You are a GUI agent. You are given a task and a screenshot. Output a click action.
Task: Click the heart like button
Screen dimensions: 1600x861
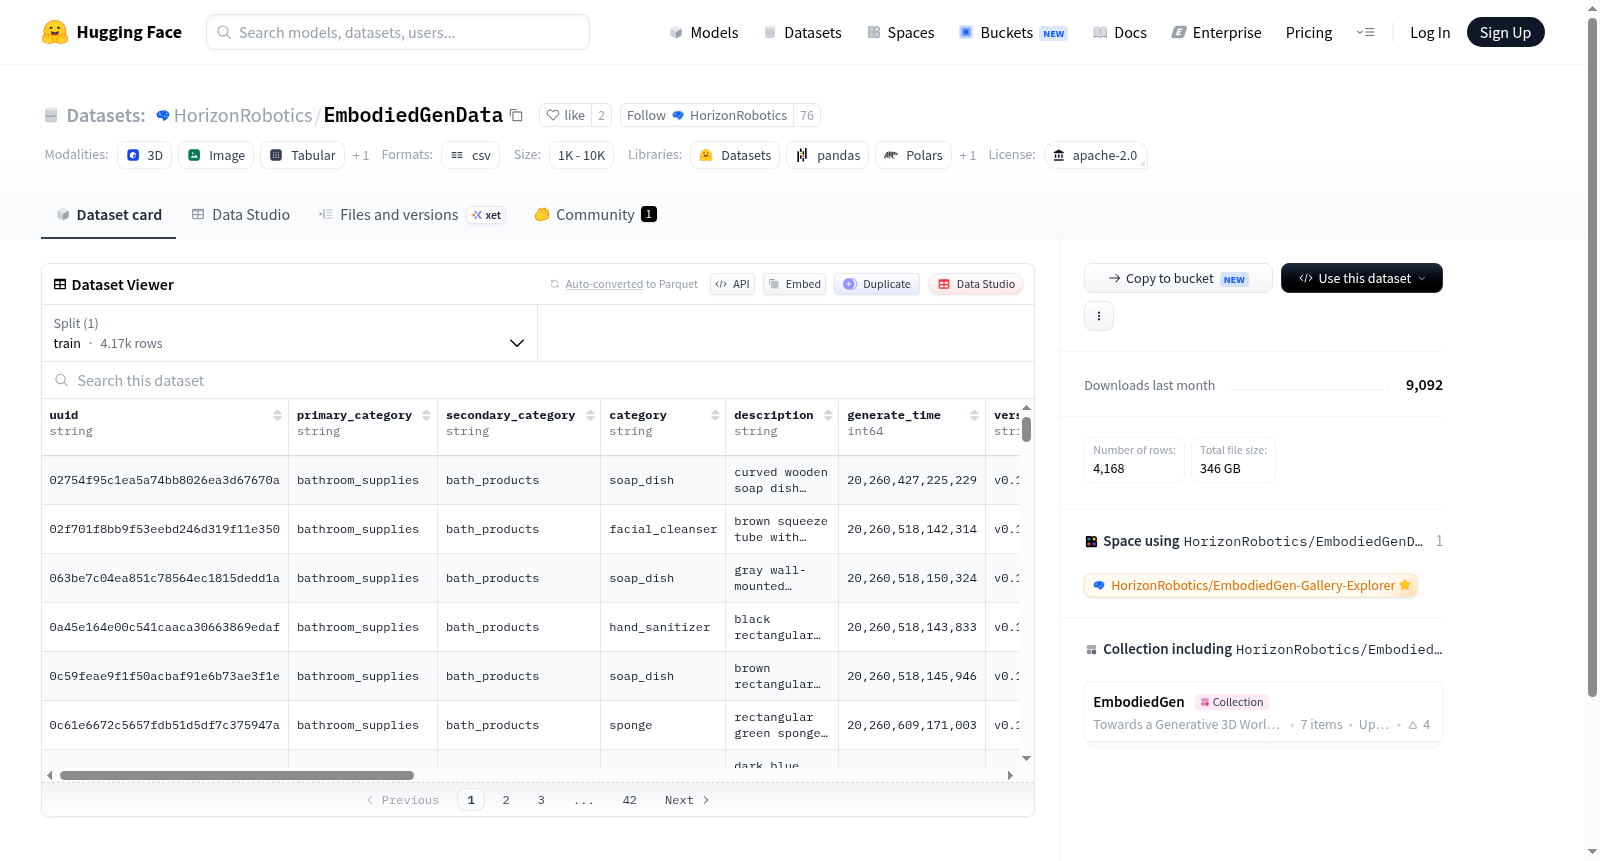click(565, 115)
